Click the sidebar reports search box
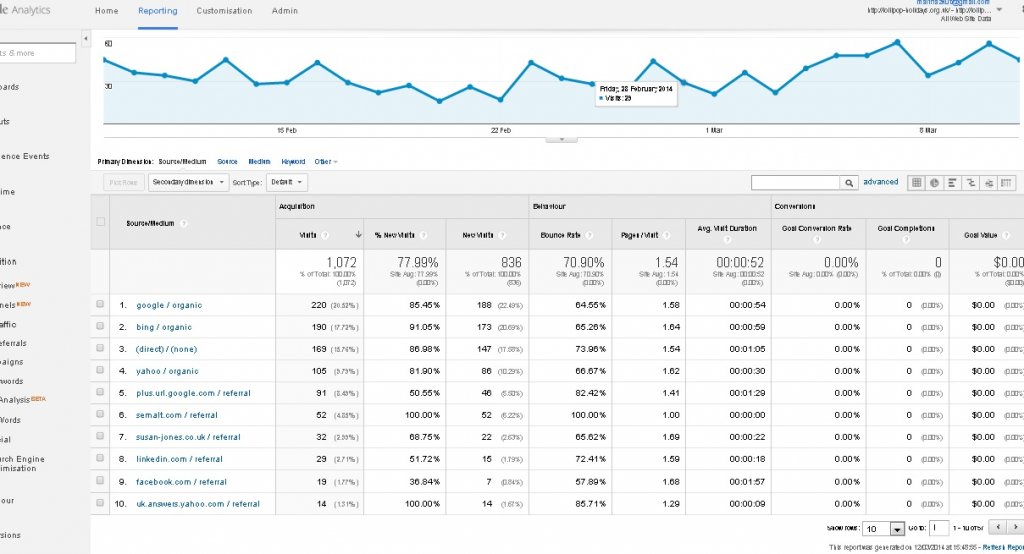The height and width of the screenshot is (554, 1024). point(37,53)
